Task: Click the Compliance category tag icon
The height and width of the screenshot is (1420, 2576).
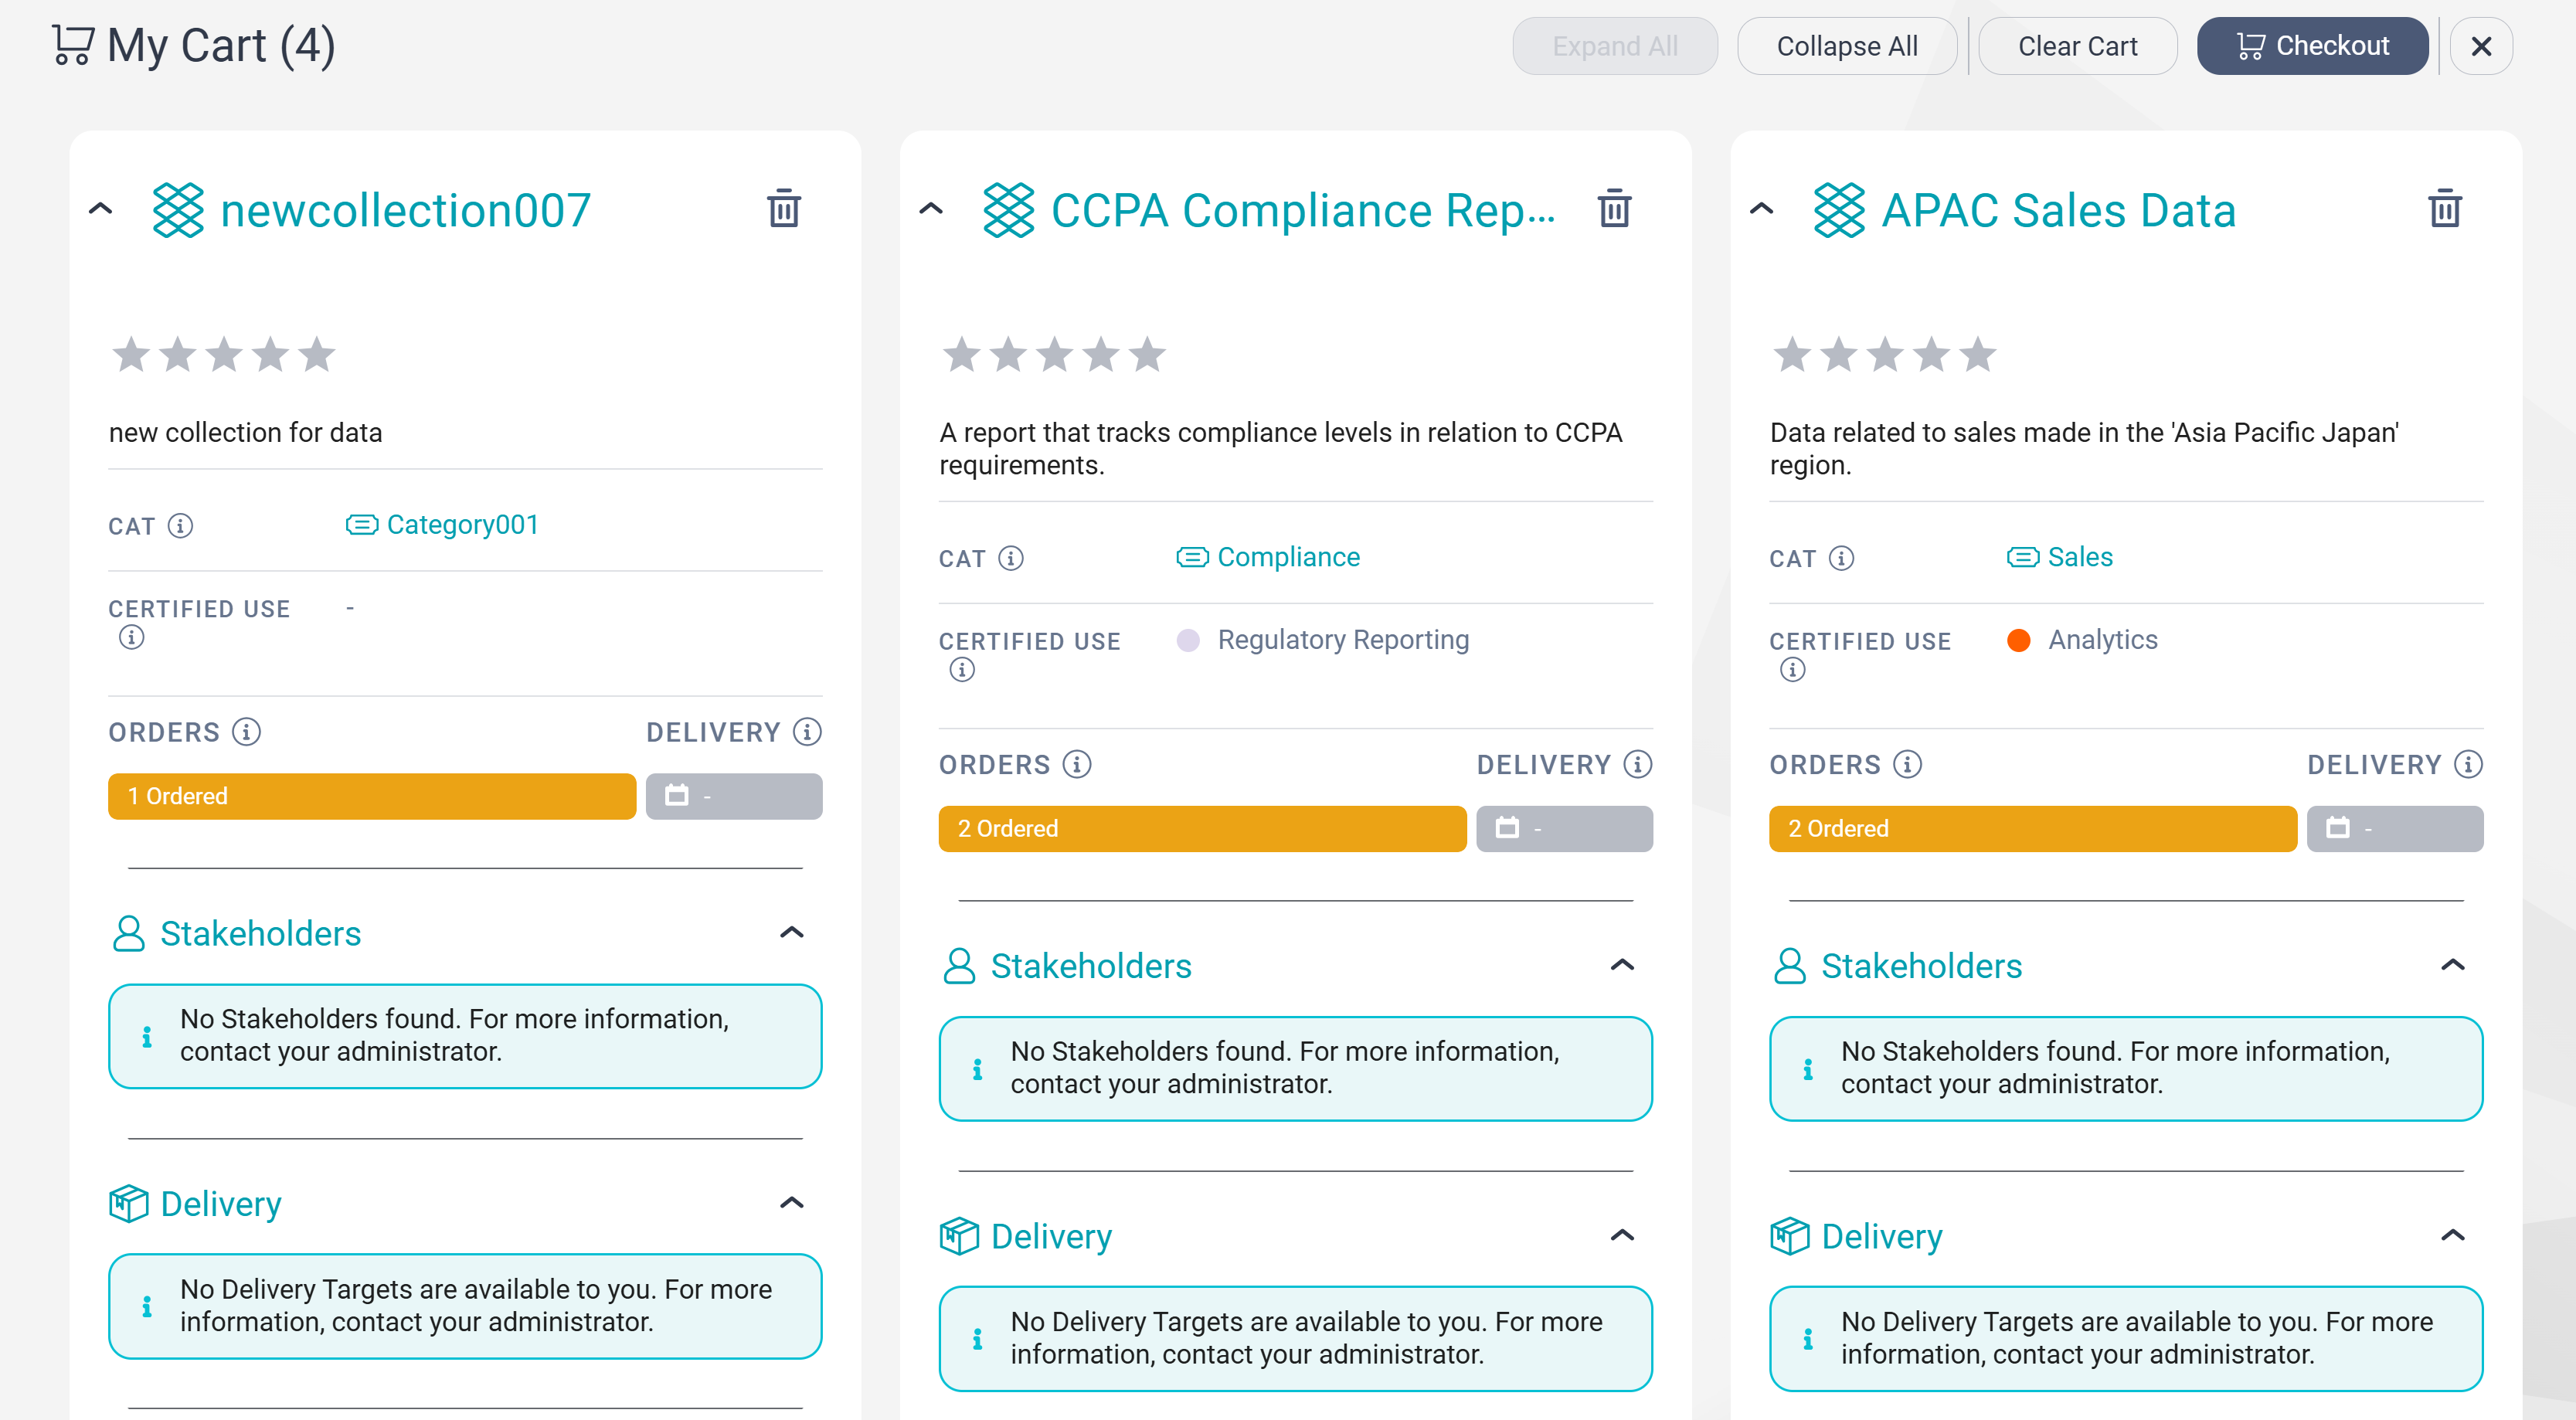Action: (1192, 557)
